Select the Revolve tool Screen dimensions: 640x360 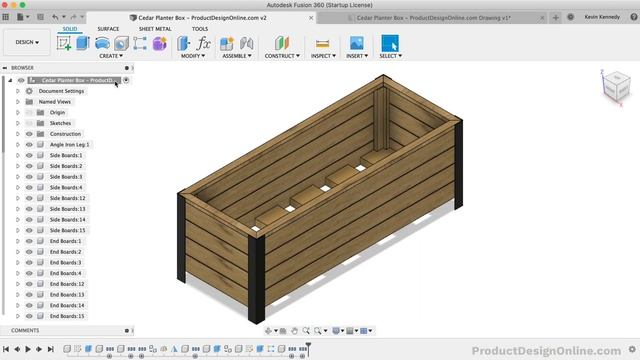pos(102,43)
